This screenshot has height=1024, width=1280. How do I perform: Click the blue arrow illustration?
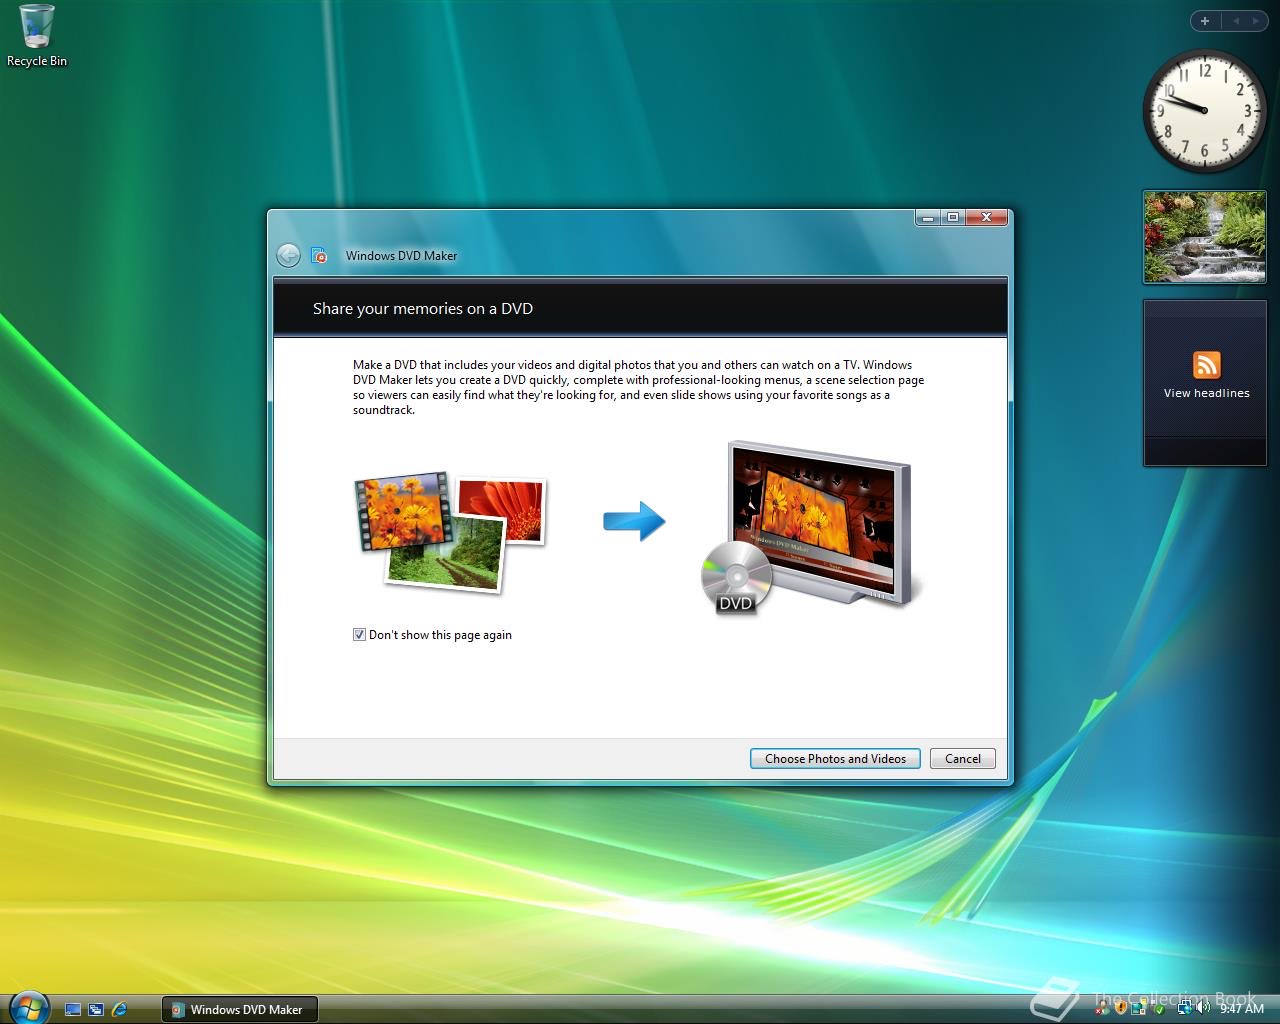pyautogui.click(x=634, y=521)
